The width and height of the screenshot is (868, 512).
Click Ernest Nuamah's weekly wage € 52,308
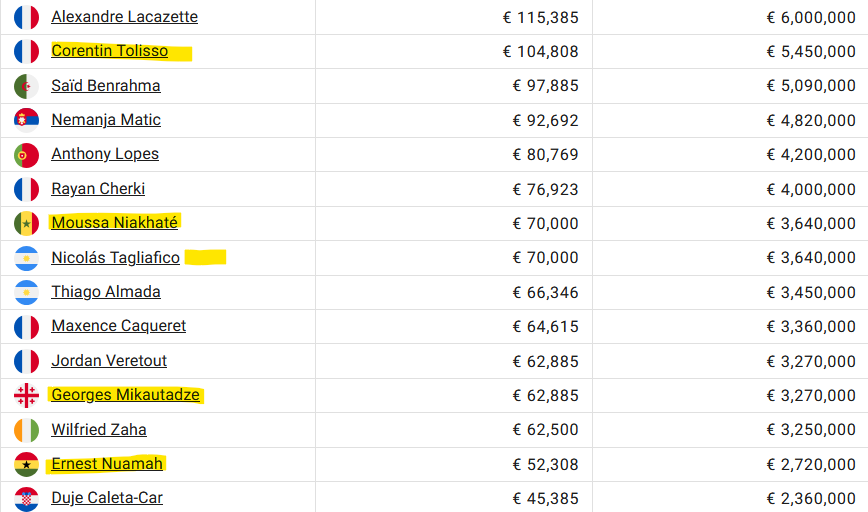coord(545,464)
